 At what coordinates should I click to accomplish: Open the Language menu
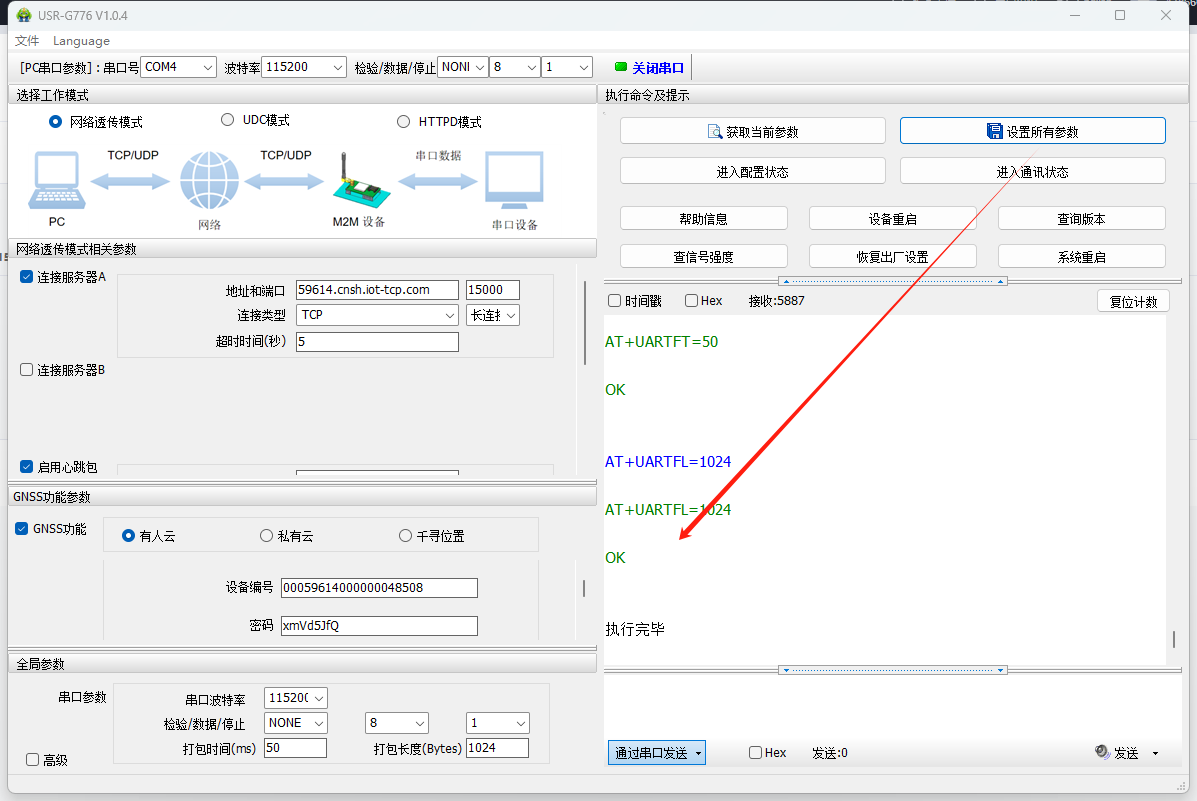click(81, 41)
